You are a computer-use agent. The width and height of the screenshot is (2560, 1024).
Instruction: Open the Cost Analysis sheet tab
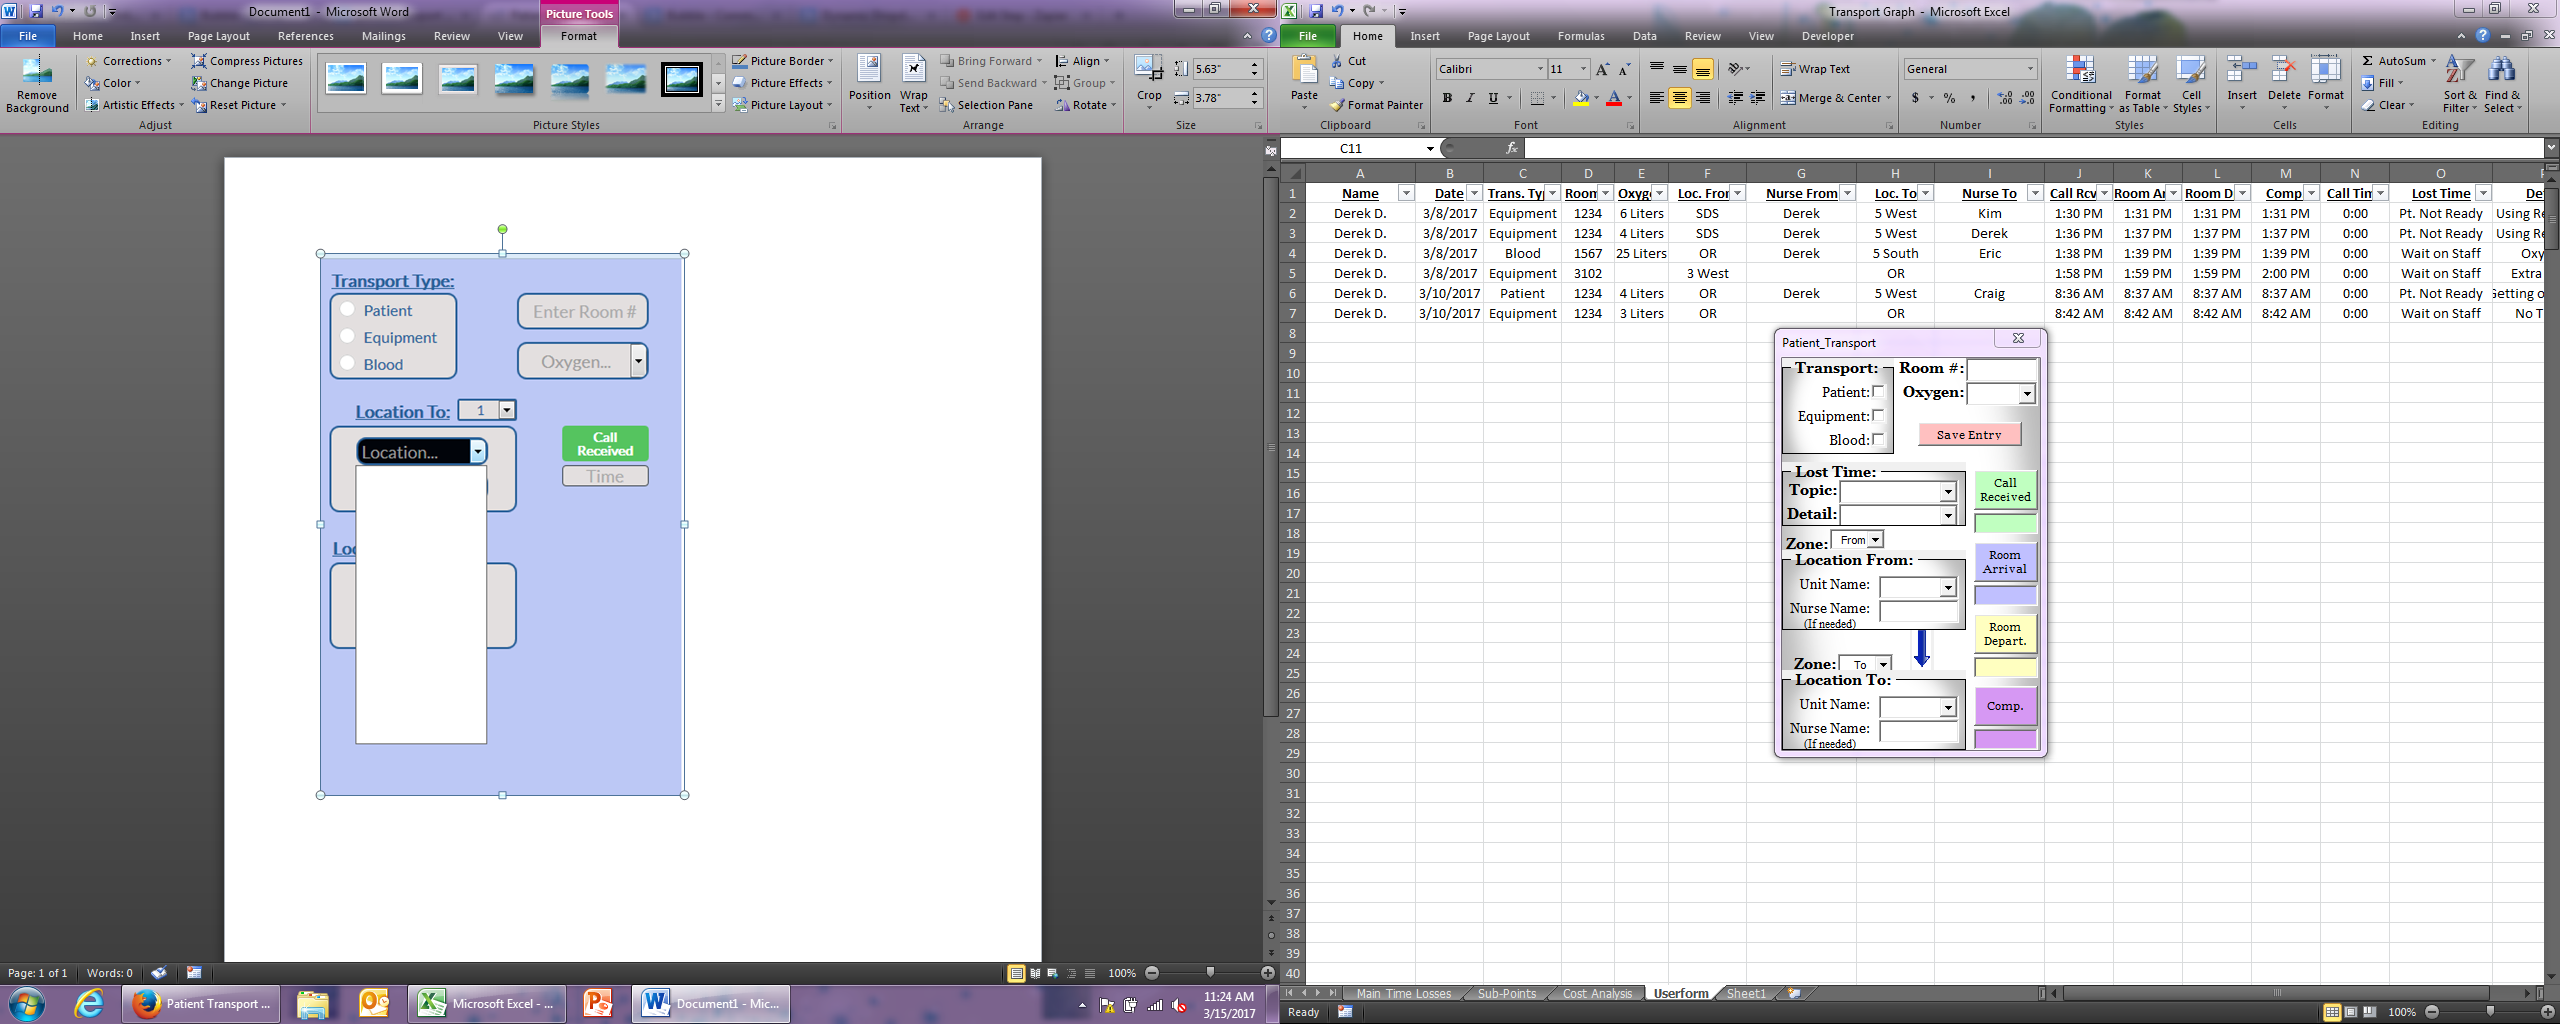click(1597, 993)
